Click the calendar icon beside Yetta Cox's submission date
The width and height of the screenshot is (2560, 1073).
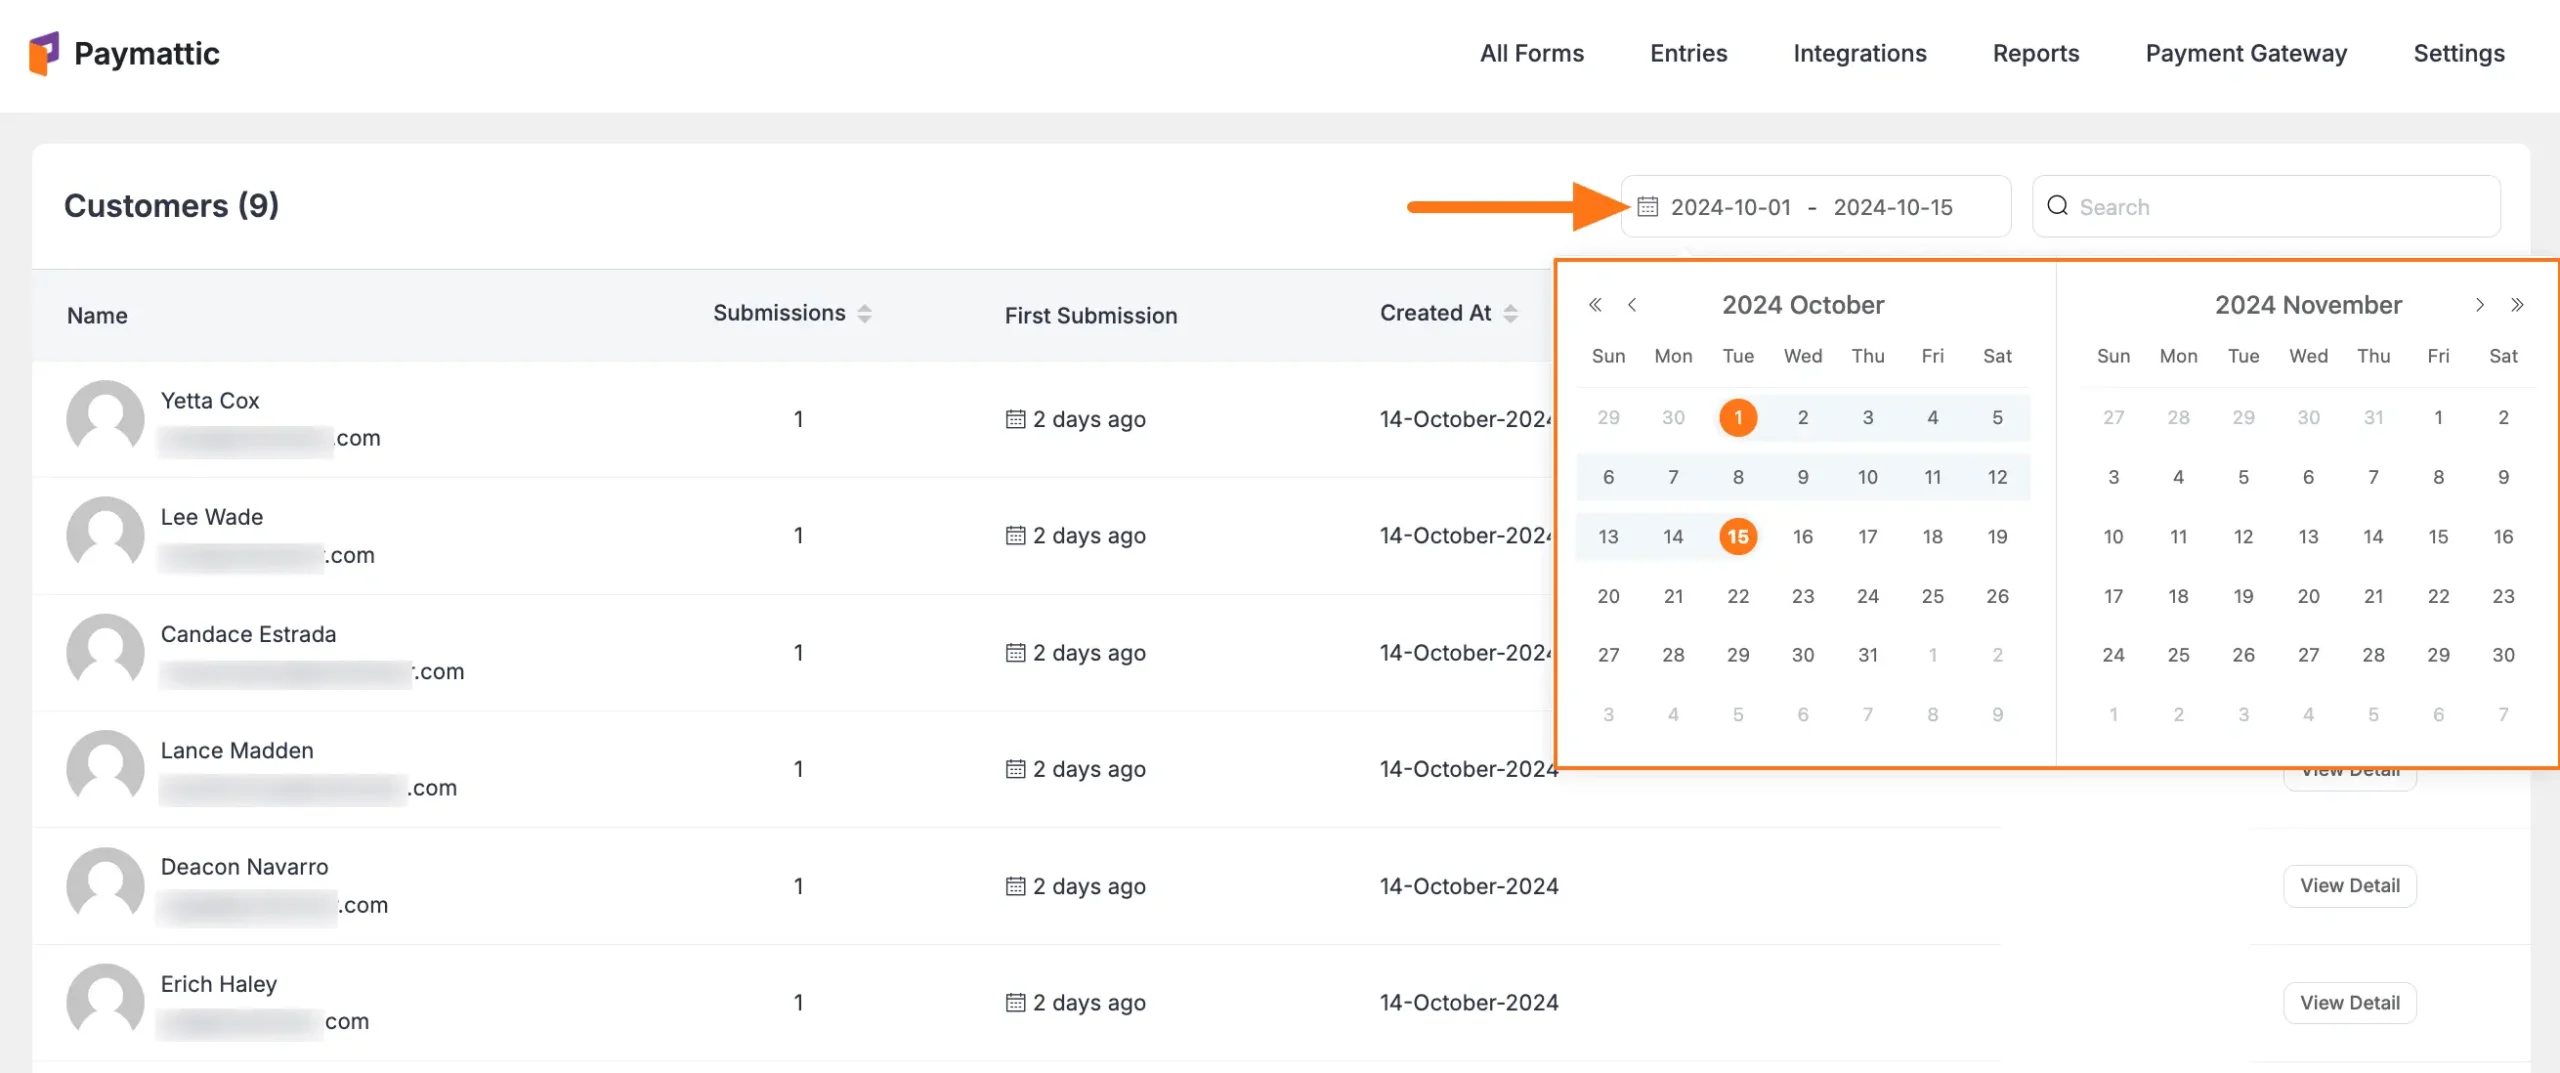pyautogui.click(x=1014, y=419)
